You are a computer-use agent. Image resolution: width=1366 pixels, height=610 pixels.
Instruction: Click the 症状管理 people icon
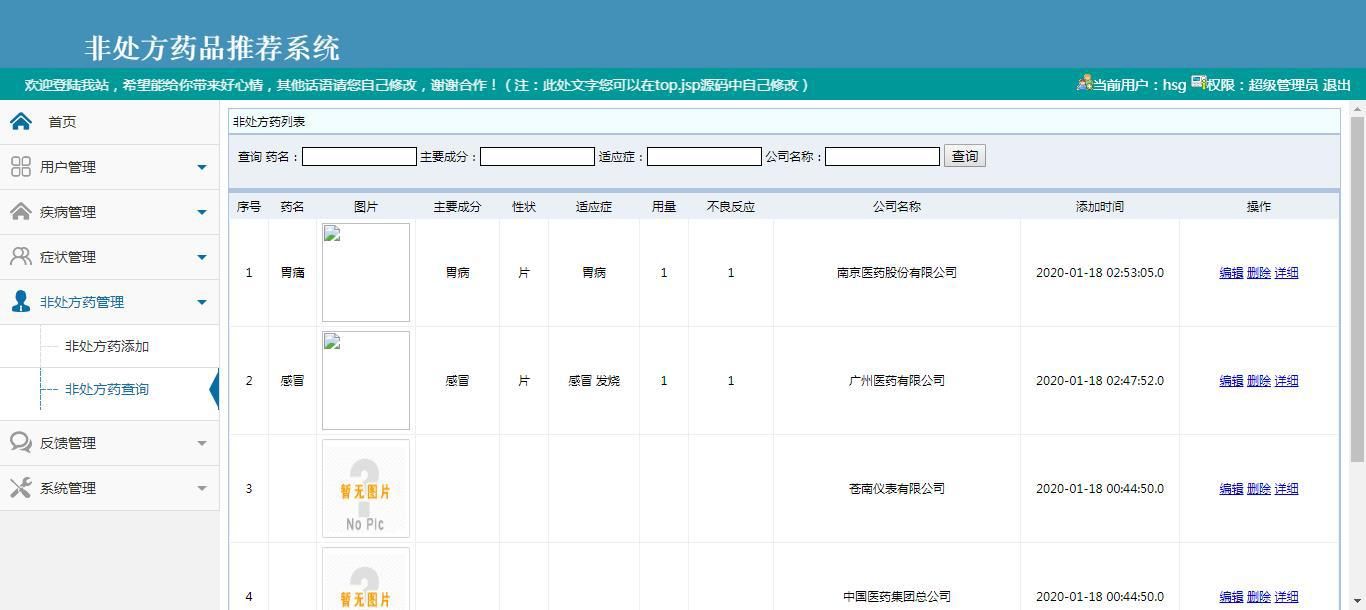point(21,257)
